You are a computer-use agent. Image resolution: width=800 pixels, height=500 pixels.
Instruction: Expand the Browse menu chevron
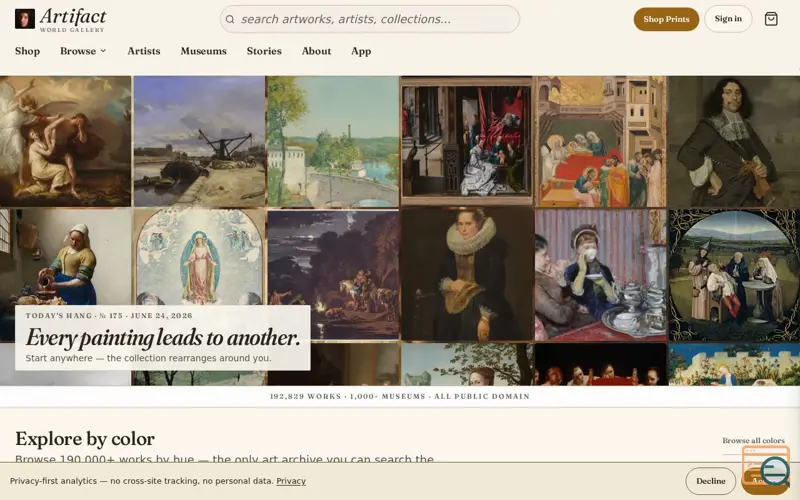(104, 51)
